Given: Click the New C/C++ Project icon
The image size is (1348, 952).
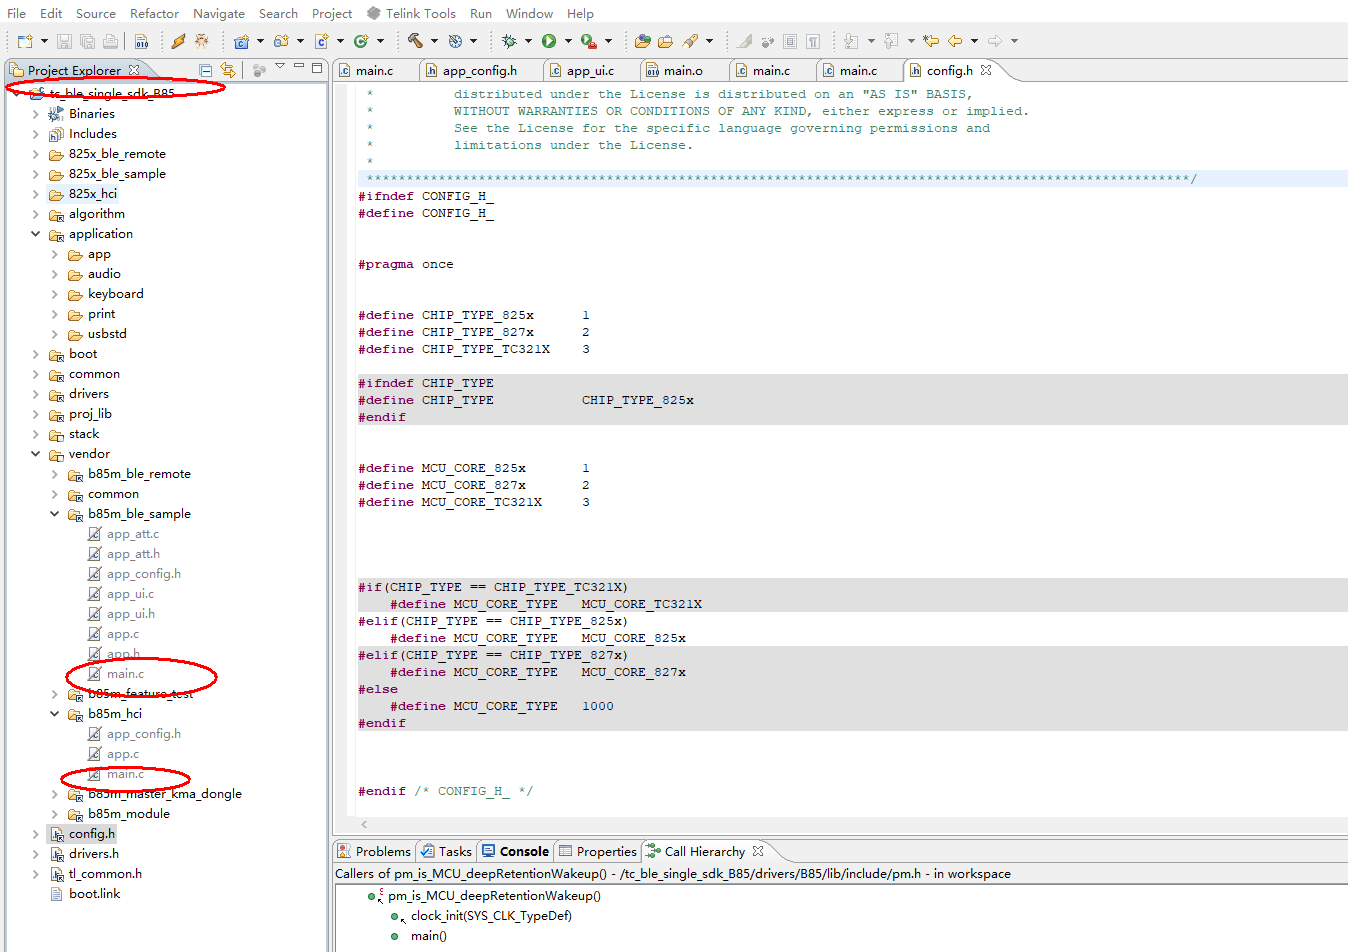Looking at the screenshot, I should click(x=241, y=41).
